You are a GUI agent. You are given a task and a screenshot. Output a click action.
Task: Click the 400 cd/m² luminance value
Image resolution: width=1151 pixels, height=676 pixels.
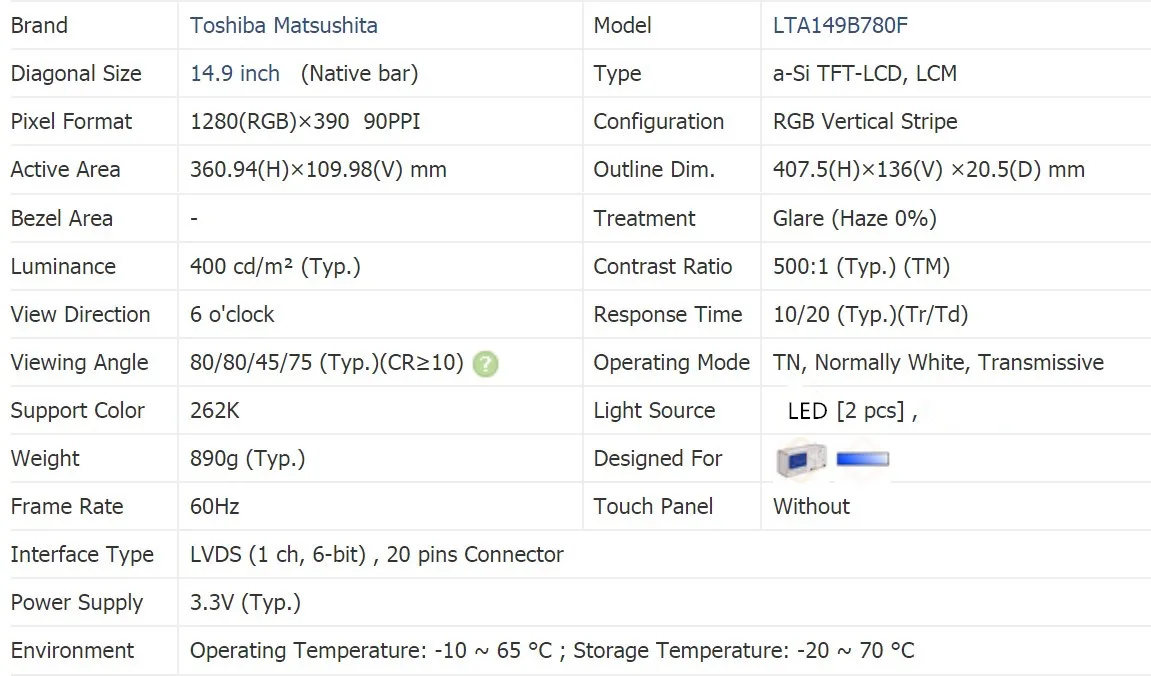275,266
